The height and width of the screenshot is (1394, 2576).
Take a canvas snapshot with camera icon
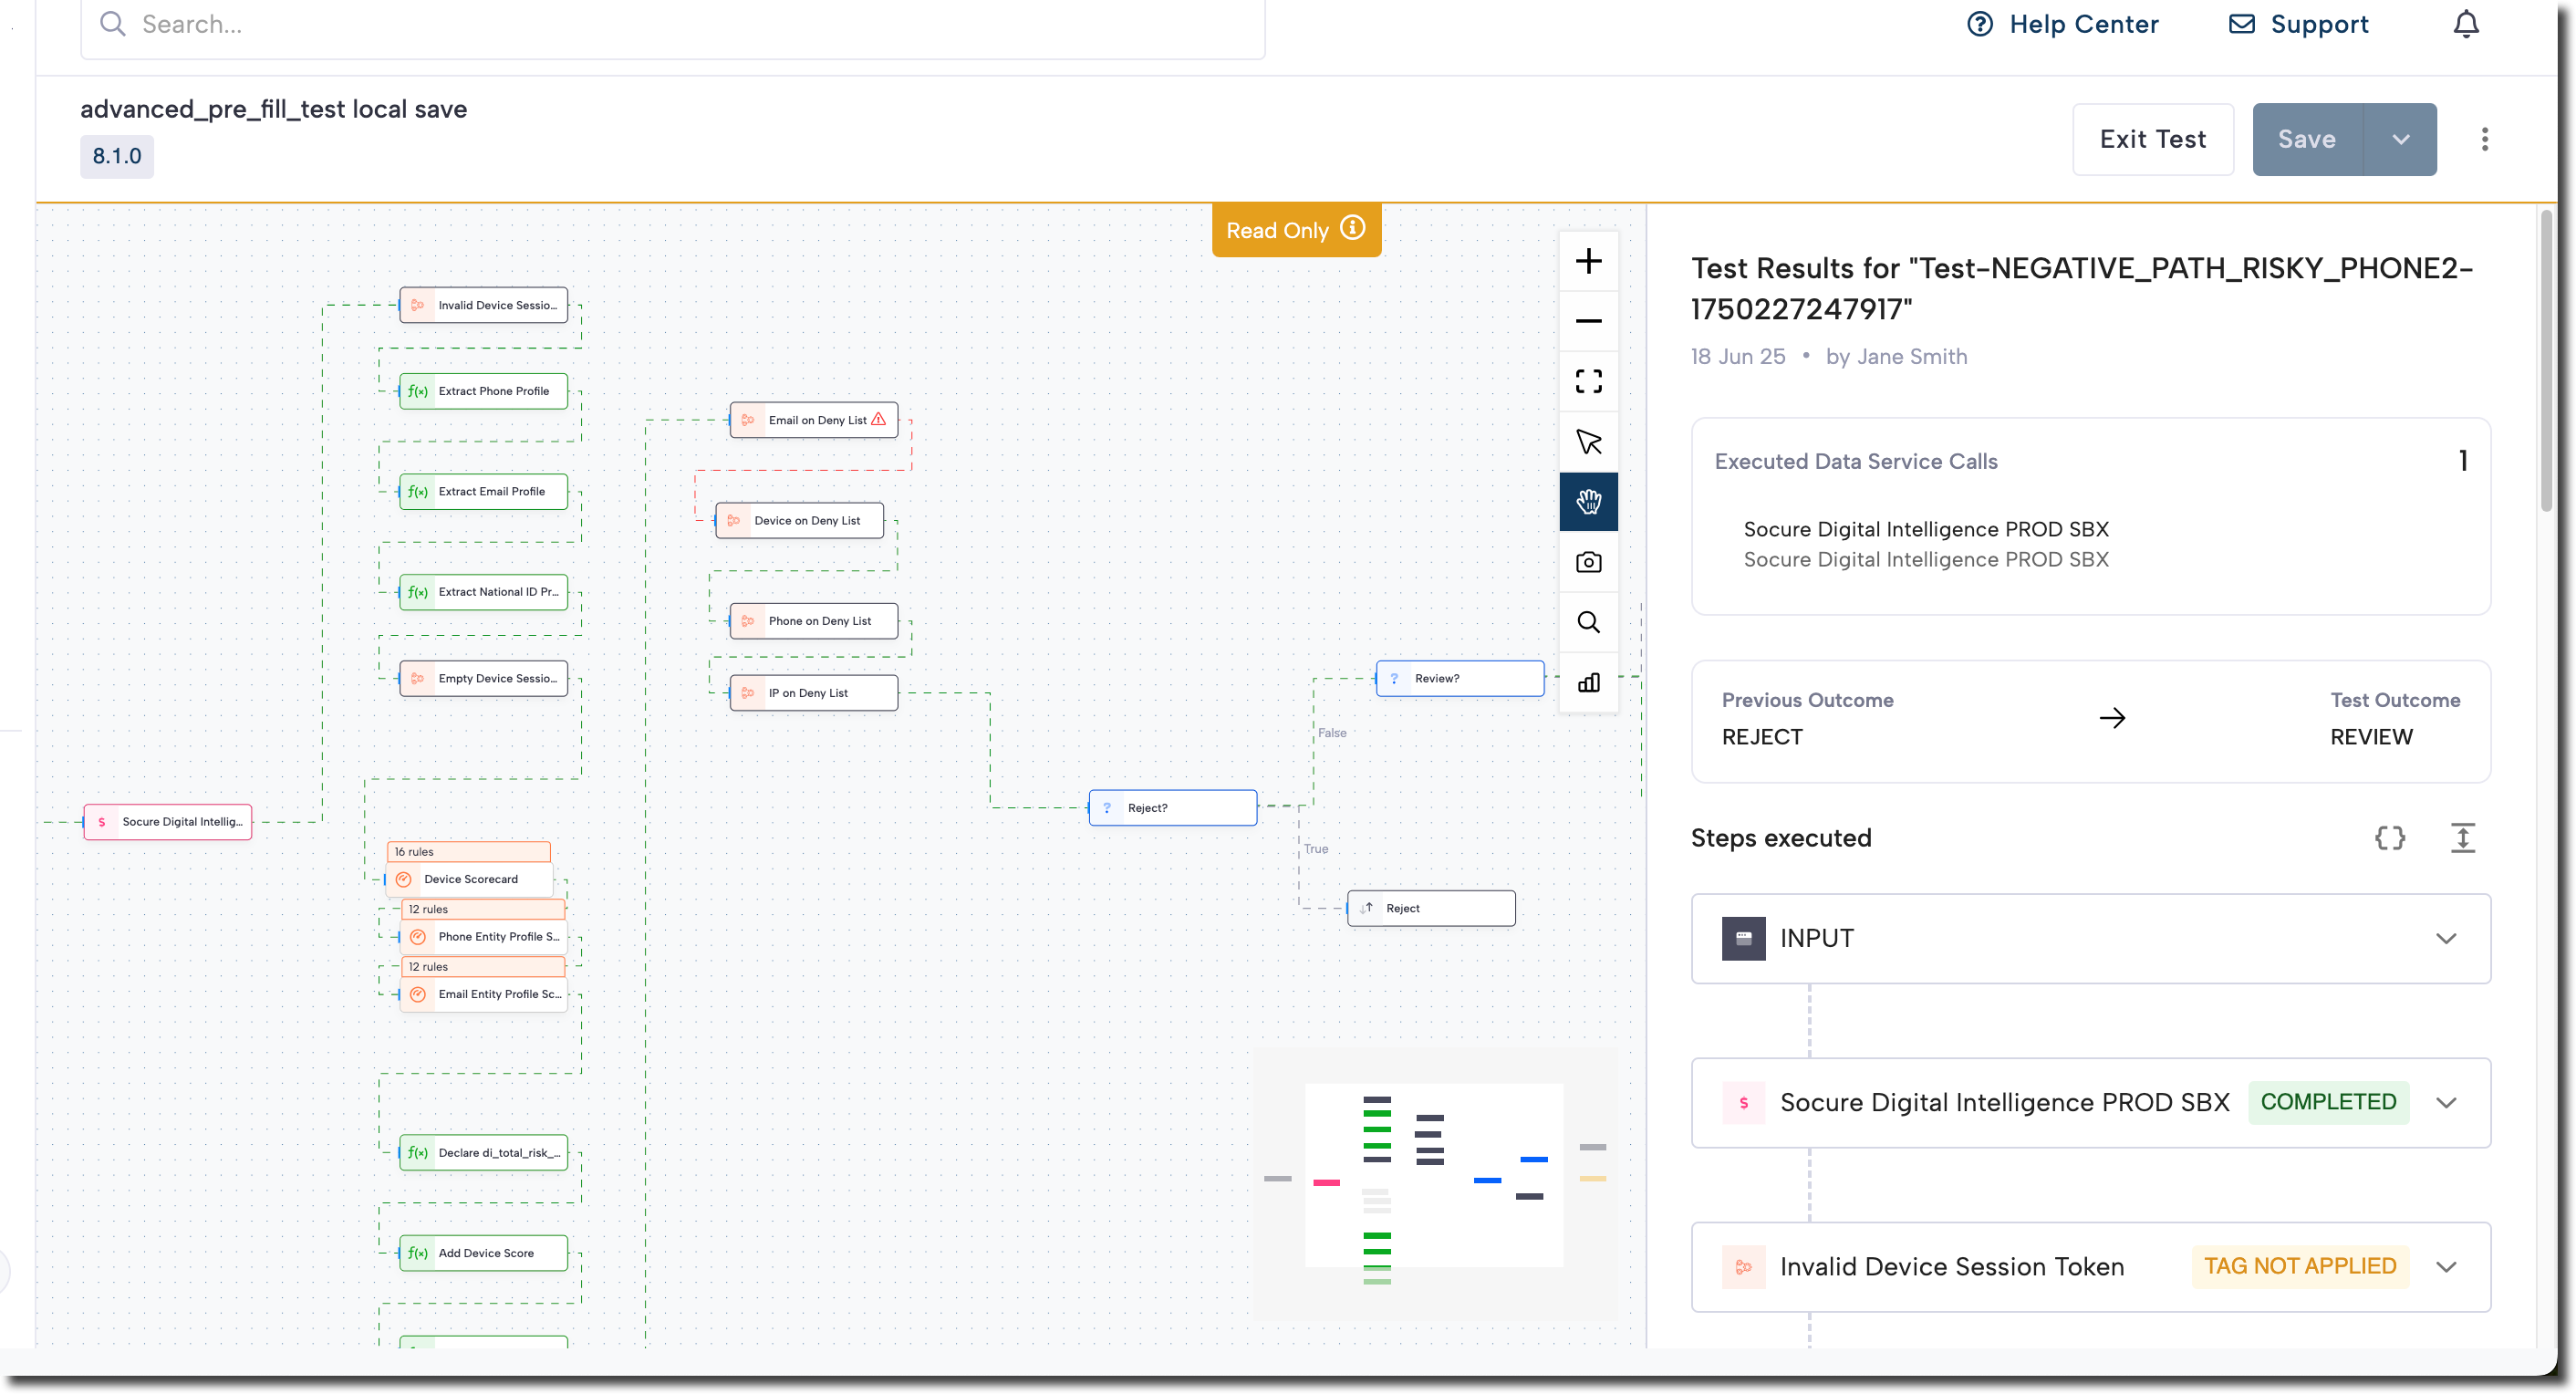tap(1588, 562)
